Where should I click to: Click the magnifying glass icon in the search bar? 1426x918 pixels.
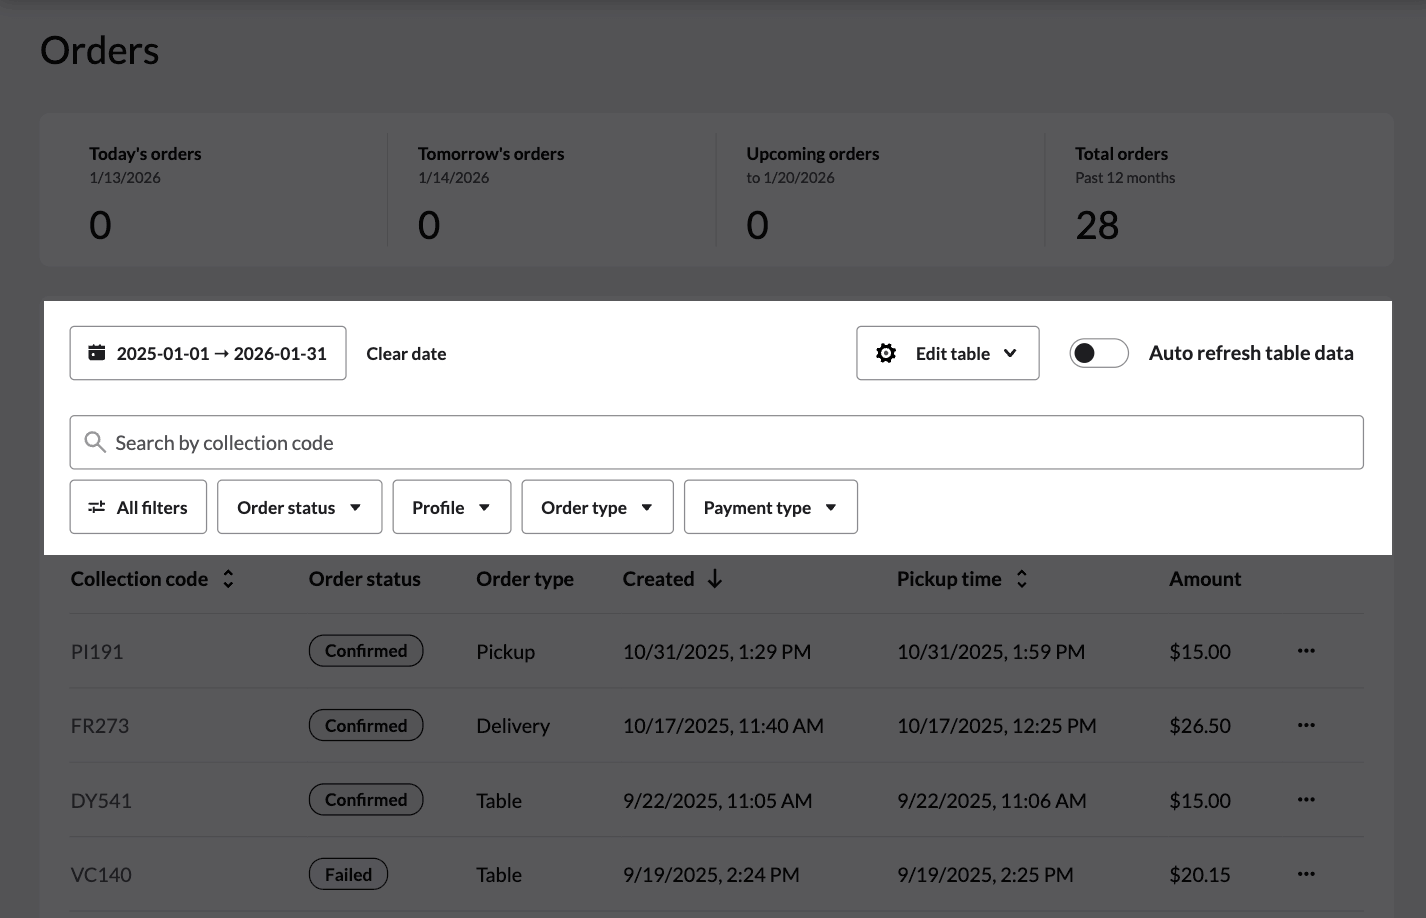[95, 442]
